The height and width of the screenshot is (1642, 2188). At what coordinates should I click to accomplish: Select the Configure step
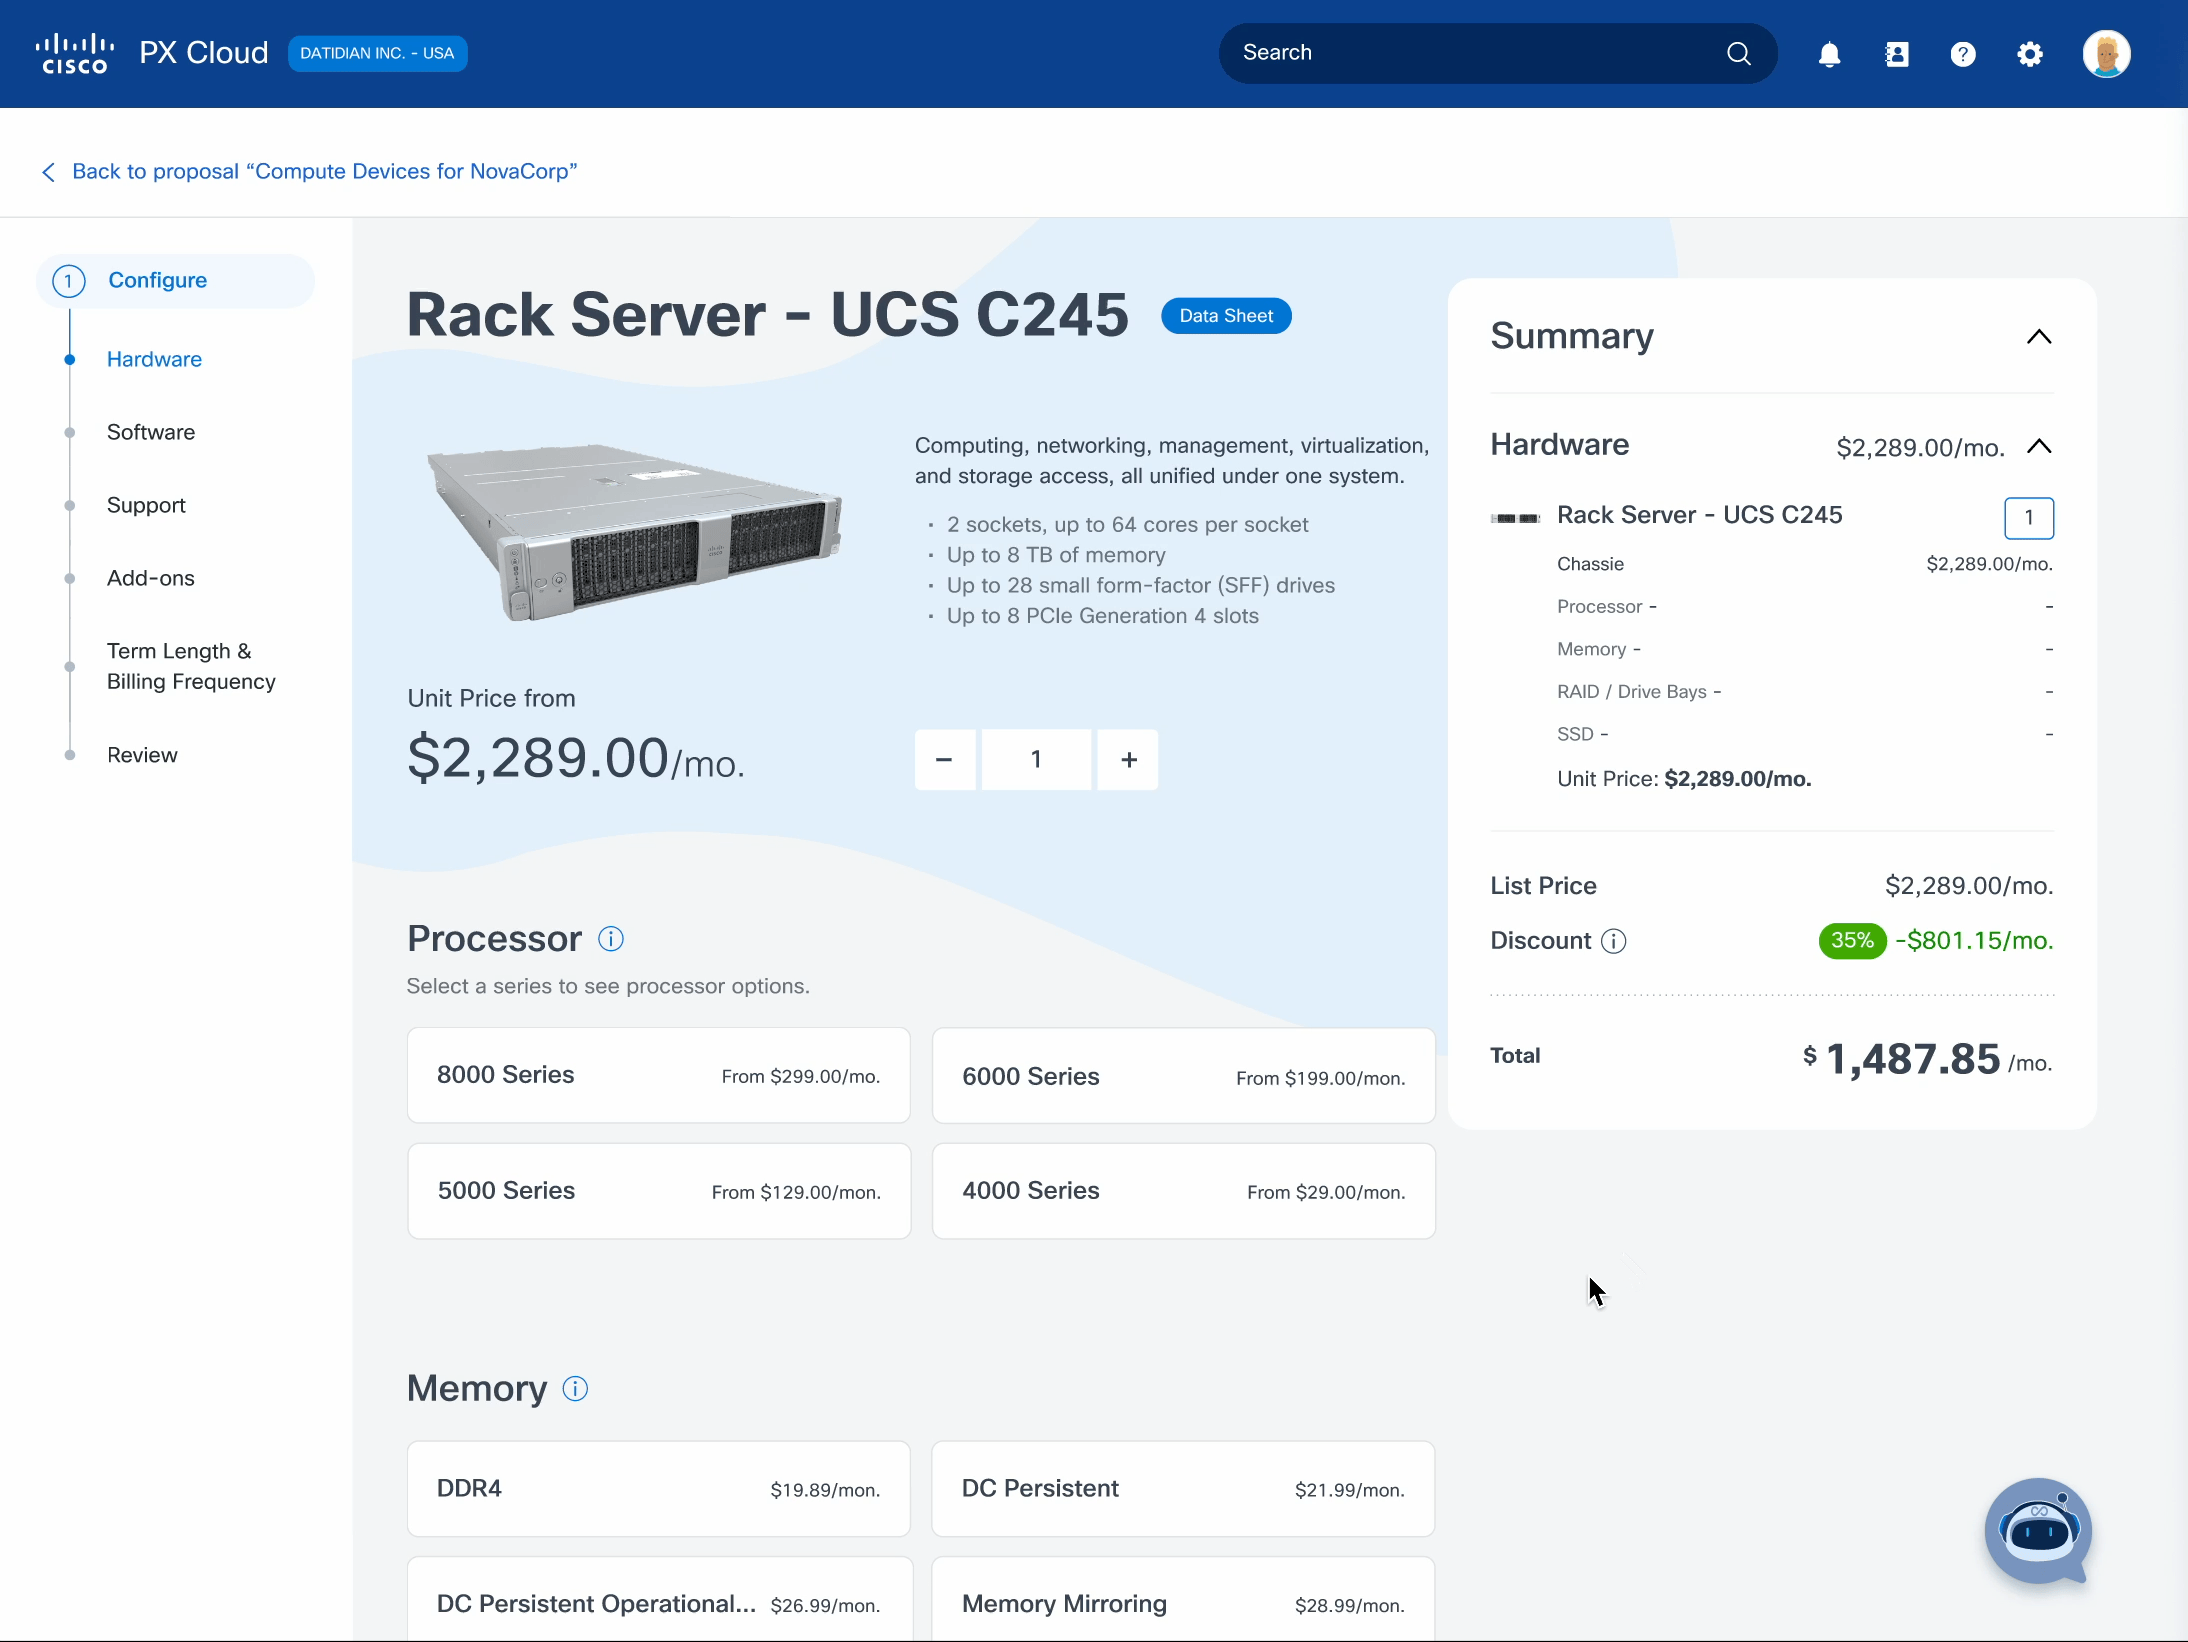[176, 281]
